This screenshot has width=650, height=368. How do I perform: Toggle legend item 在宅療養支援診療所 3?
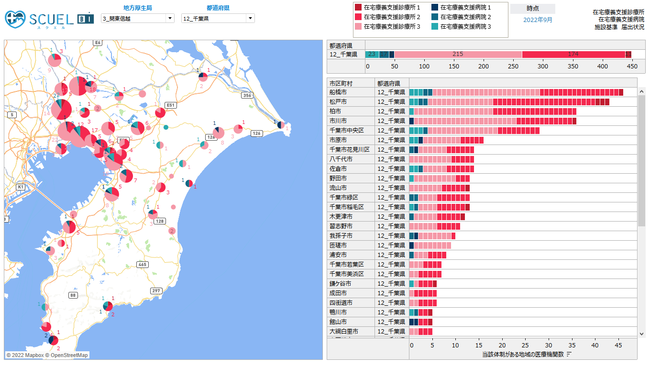tap(388, 27)
